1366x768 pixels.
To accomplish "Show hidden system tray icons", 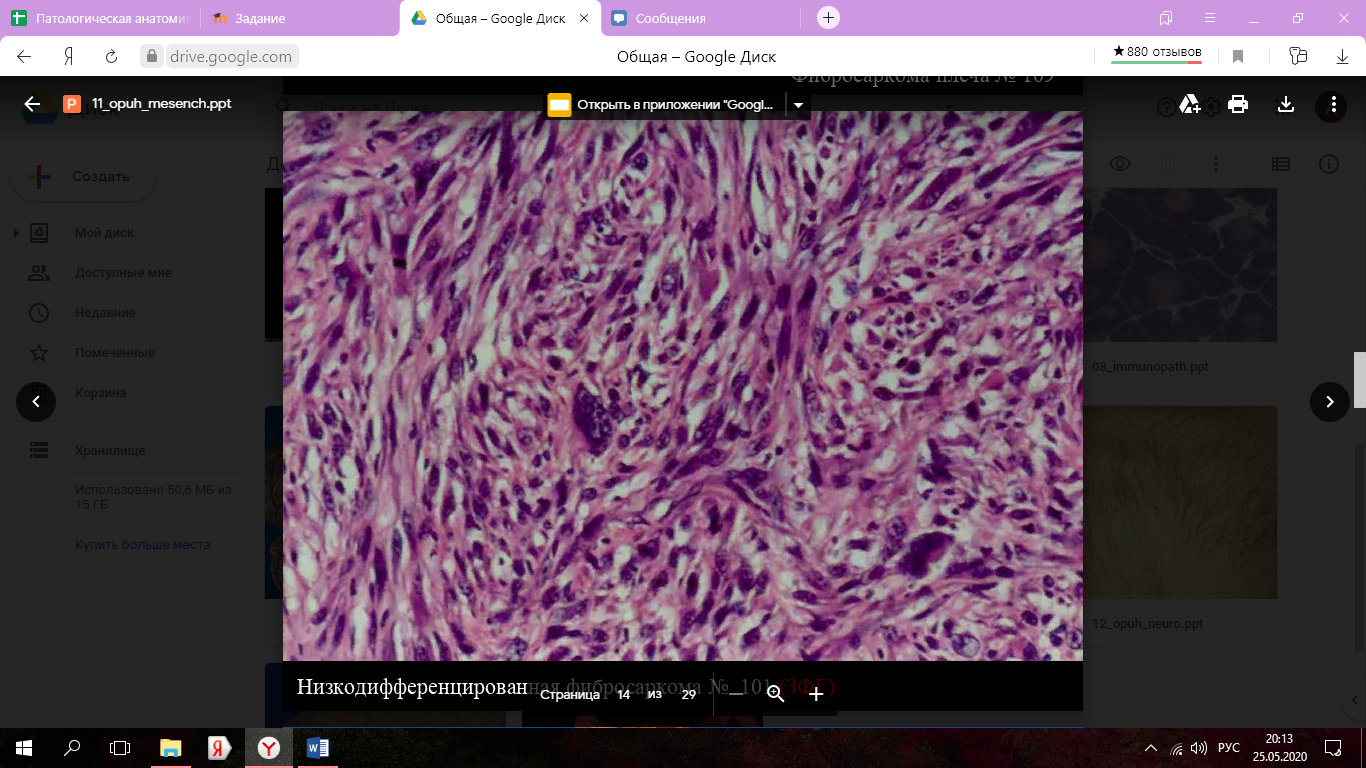I will tap(1151, 748).
